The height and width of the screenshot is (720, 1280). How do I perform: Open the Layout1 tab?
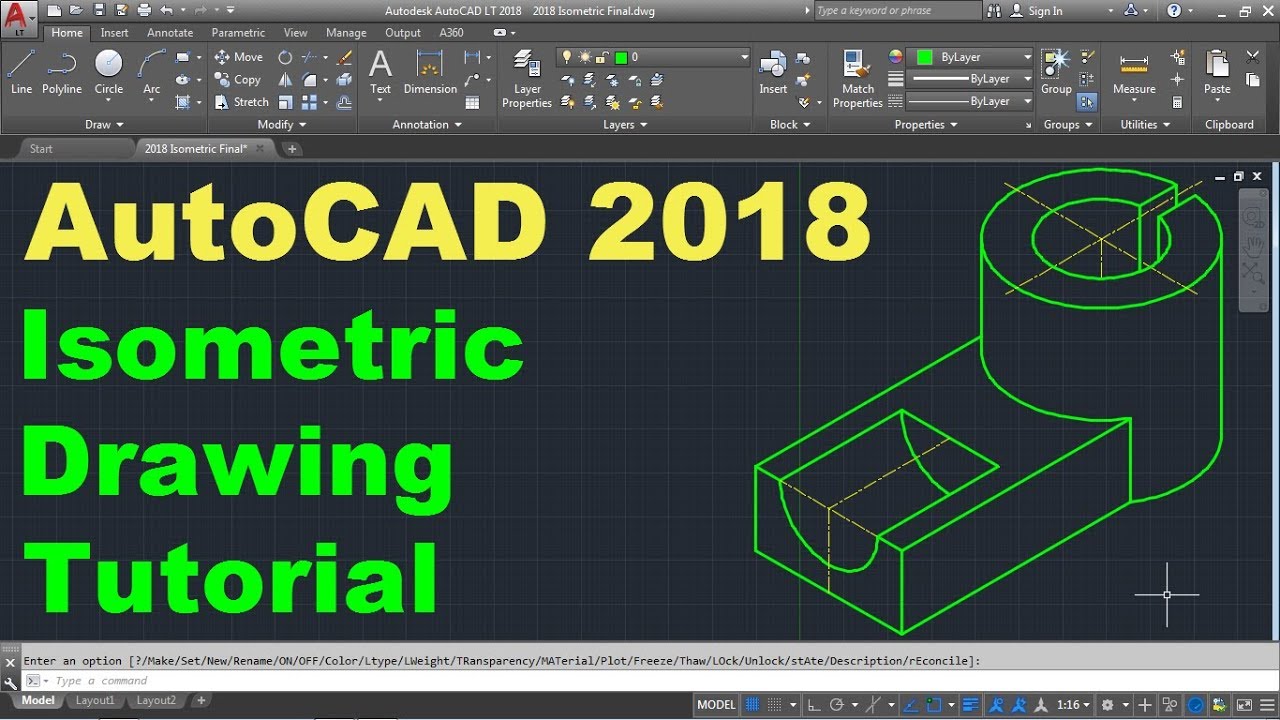pyautogui.click(x=95, y=701)
